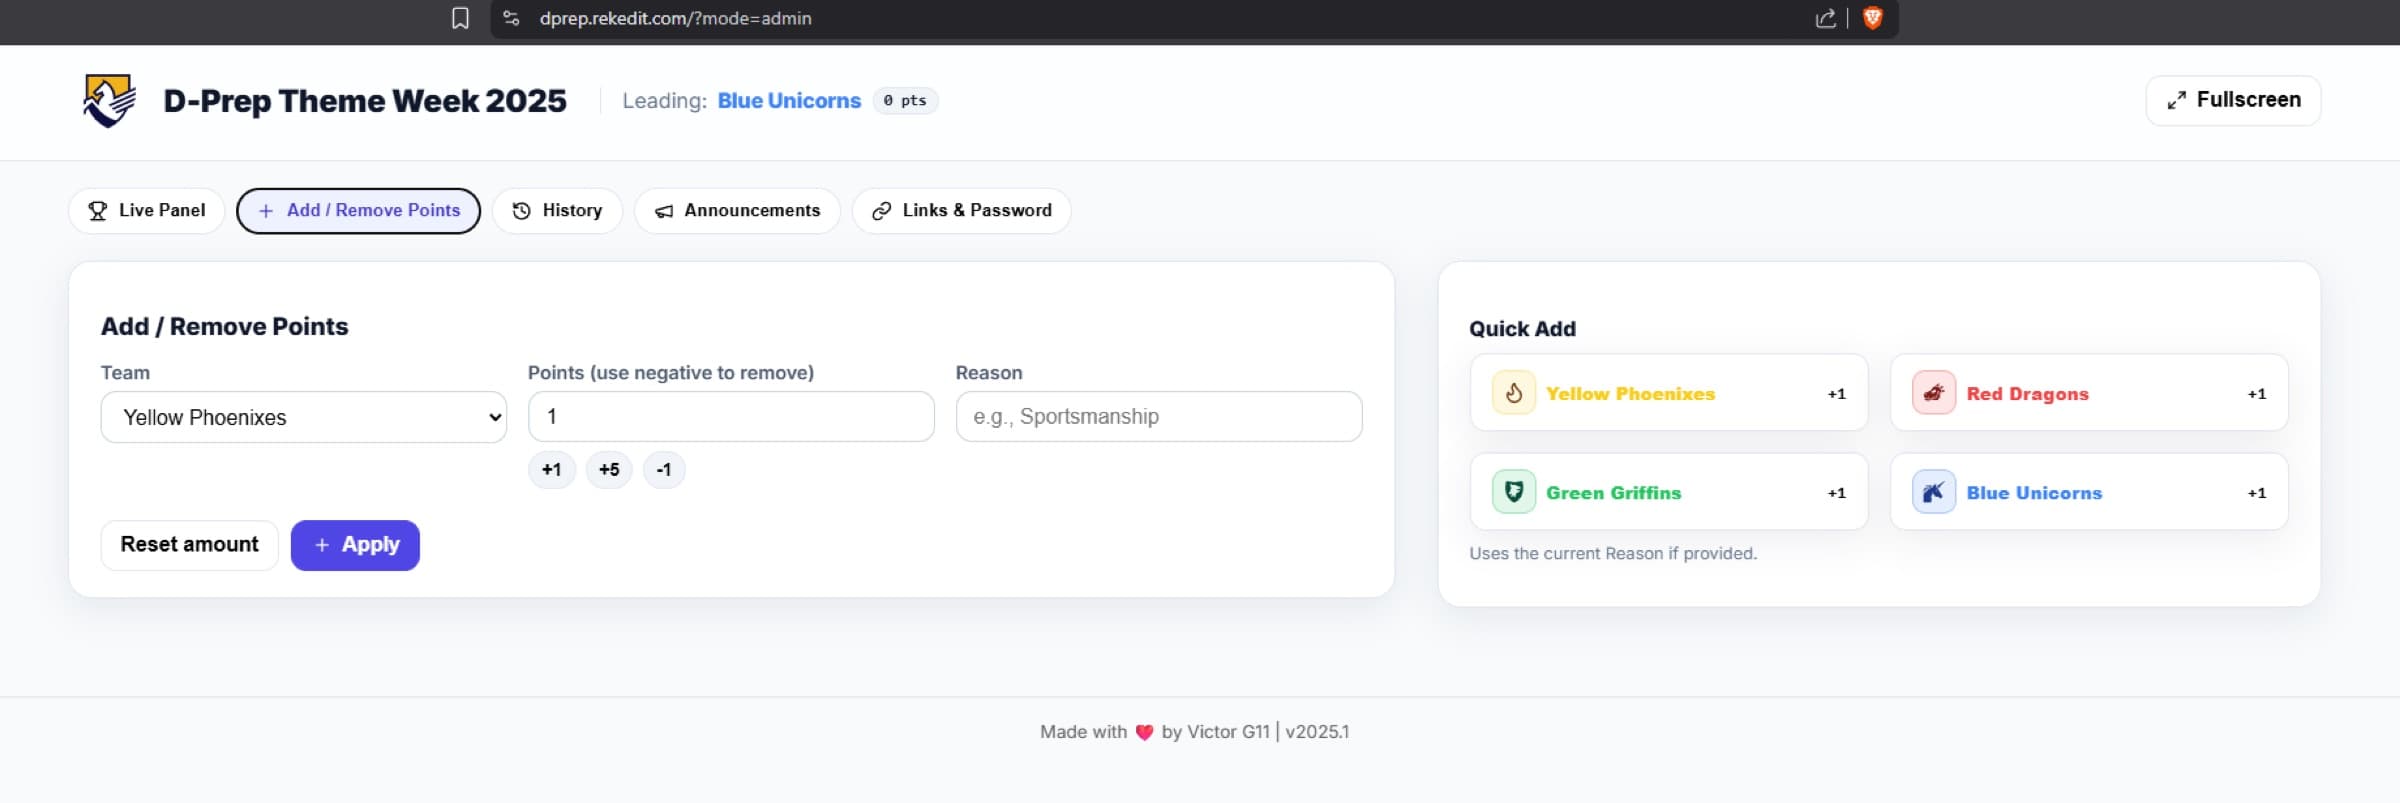The width and height of the screenshot is (2400, 803).
Task: Expand the Team dropdown
Action: coord(304,417)
